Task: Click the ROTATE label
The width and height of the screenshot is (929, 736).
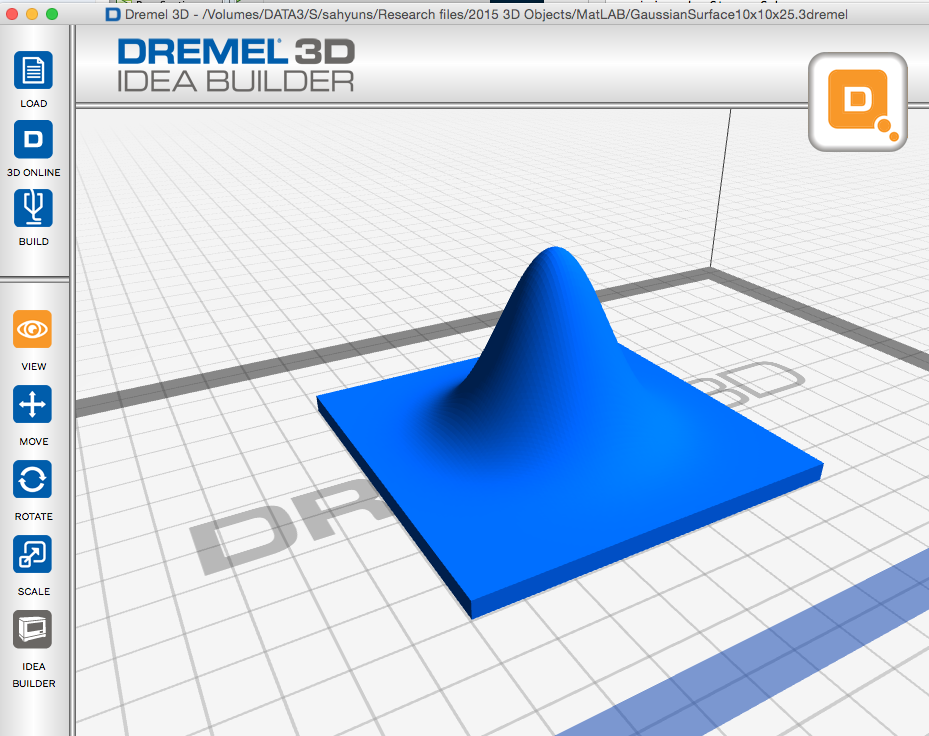Action: [34, 517]
